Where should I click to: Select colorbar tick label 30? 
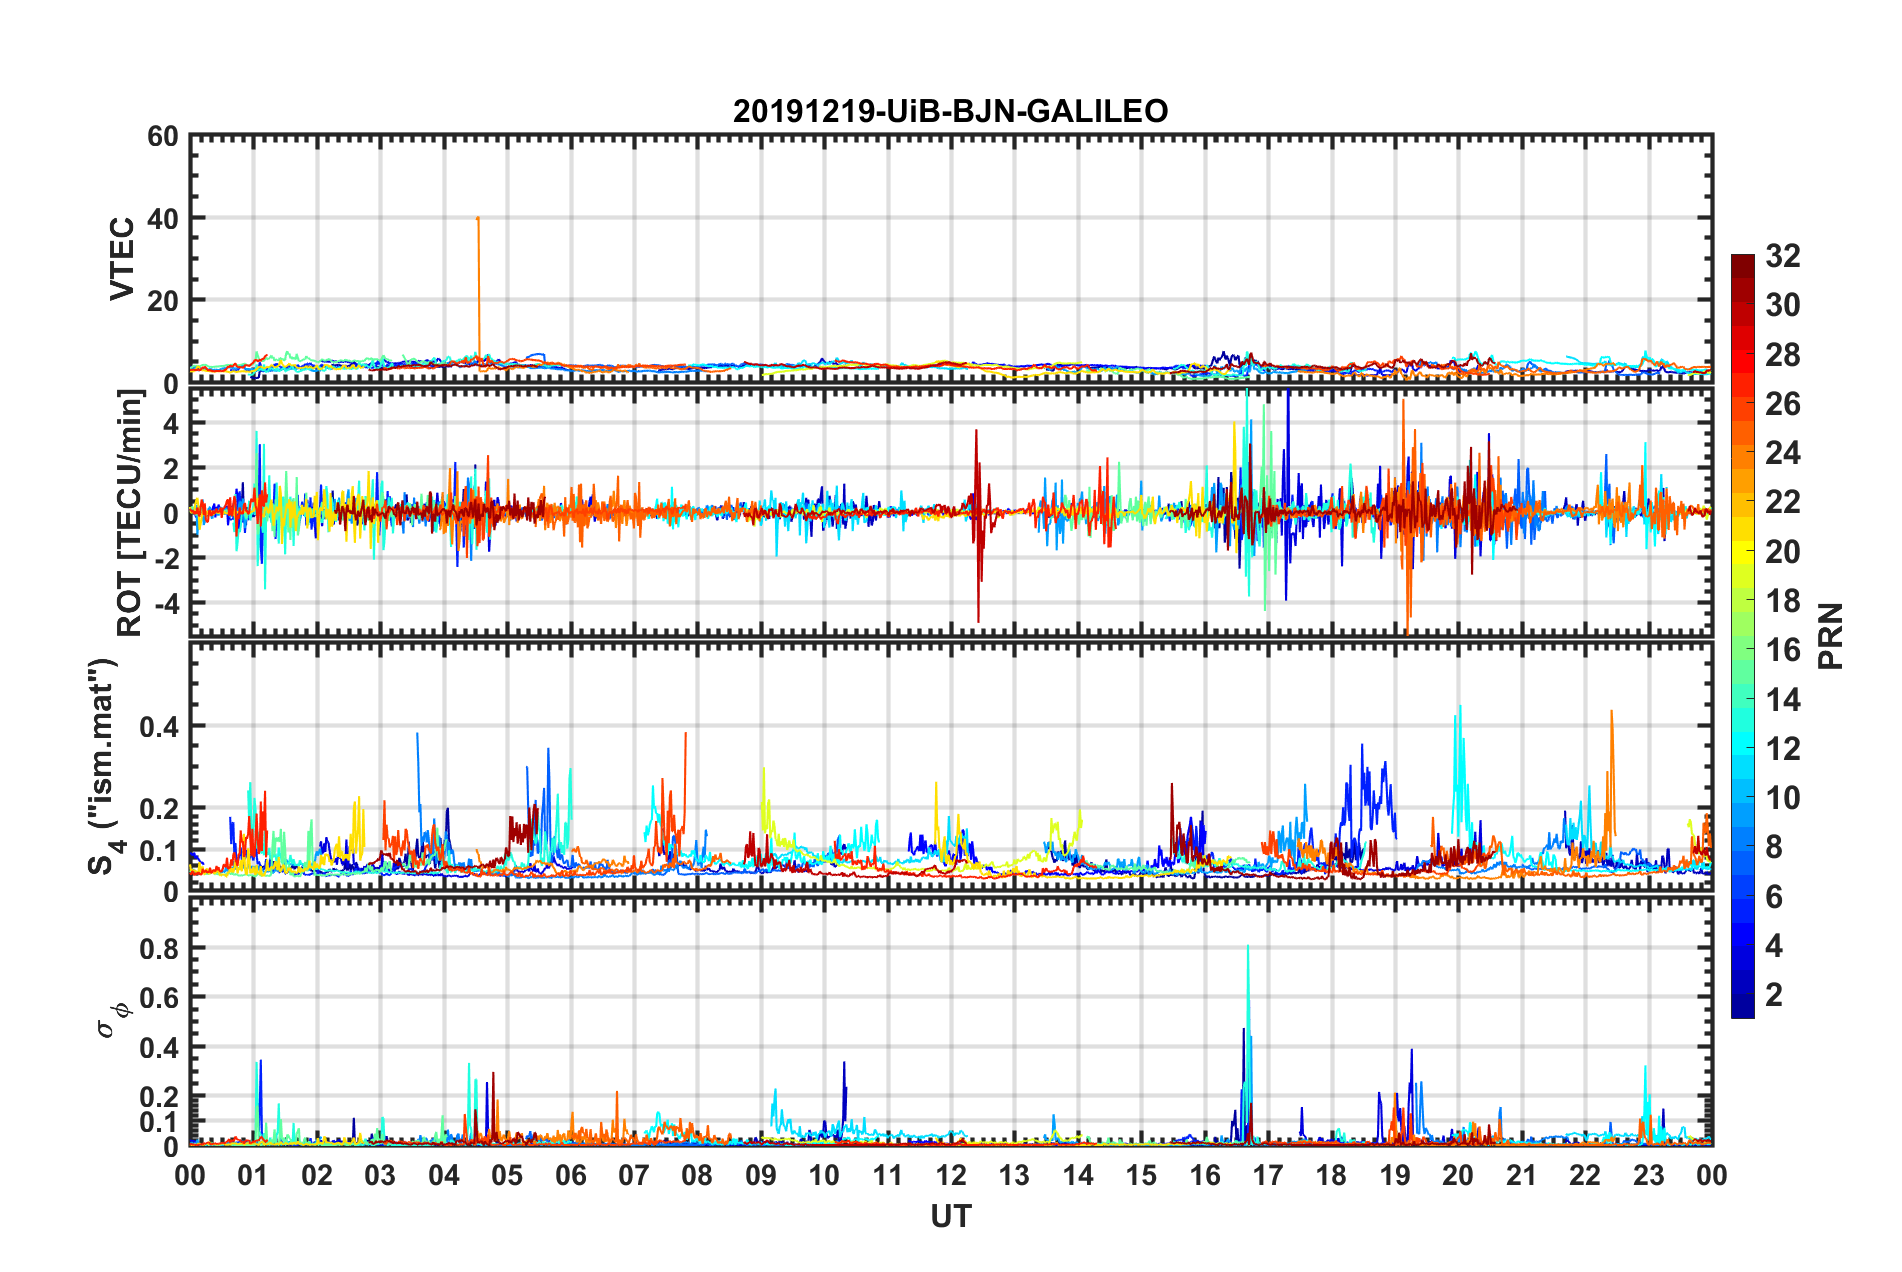pos(1783,305)
